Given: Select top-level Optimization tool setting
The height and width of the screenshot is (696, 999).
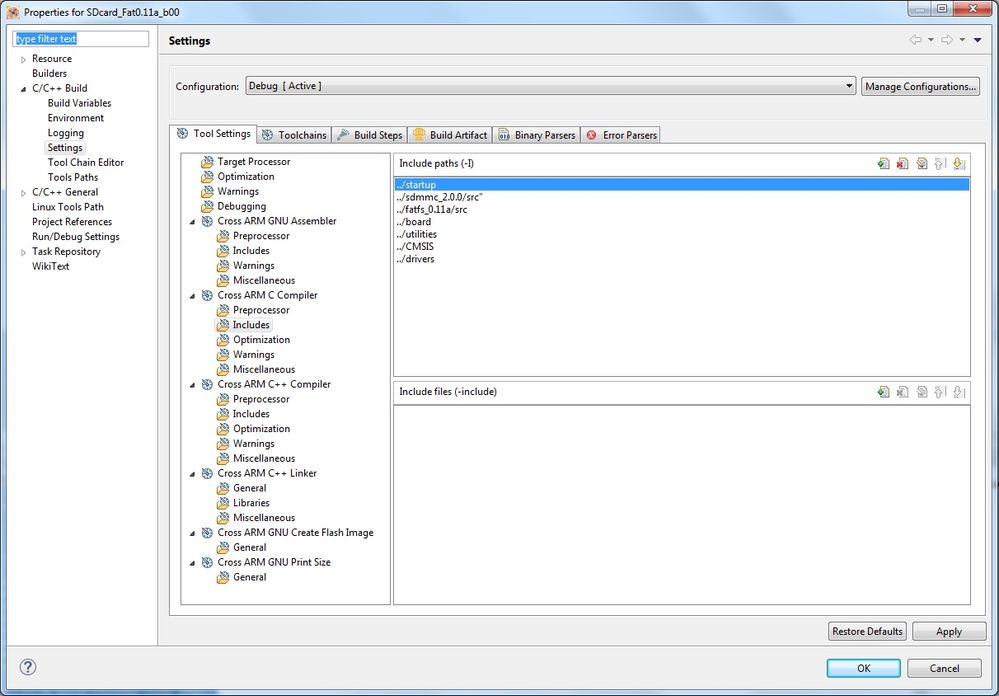Looking at the screenshot, I should click(x=246, y=177).
